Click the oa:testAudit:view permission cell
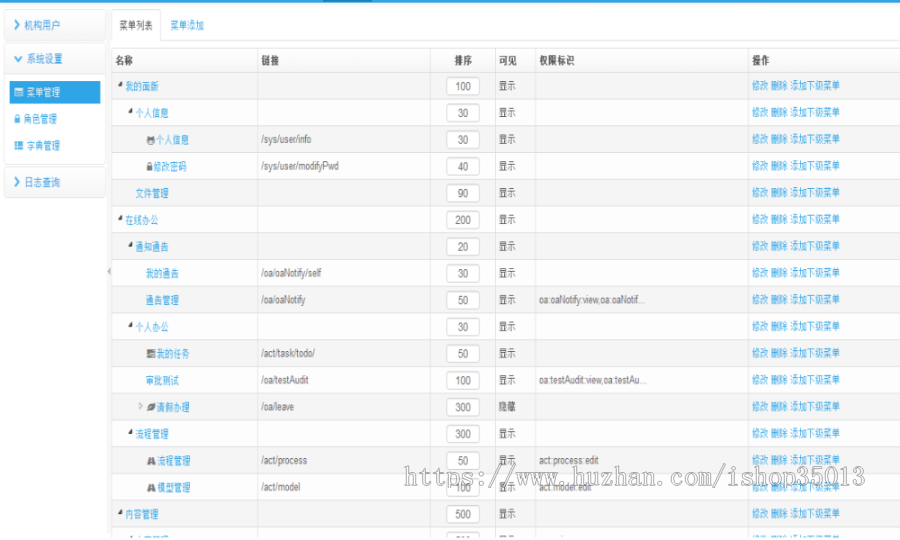The height and width of the screenshot is (540, 900). (592, 380)
